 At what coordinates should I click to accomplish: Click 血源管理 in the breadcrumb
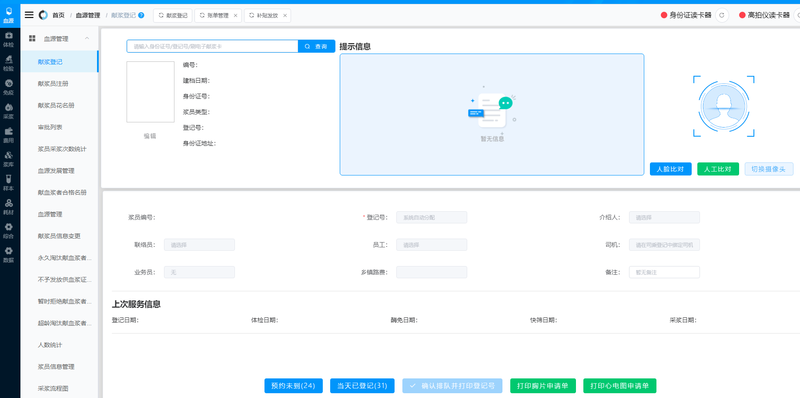click(88, 15)
